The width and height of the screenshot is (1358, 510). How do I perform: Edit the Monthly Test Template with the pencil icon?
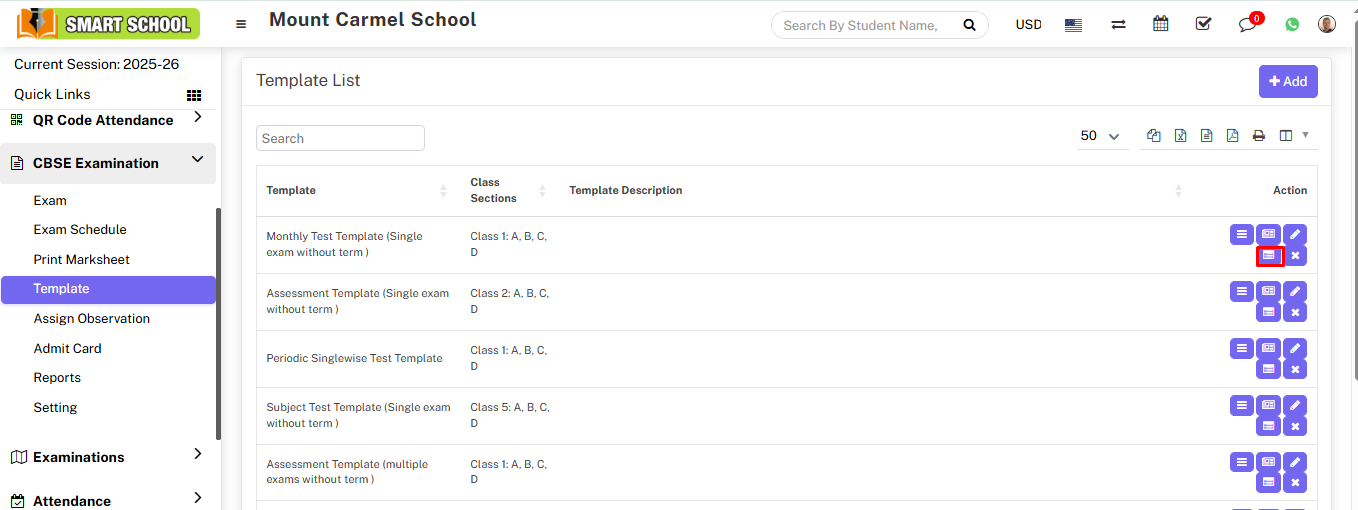[1295, 235]
